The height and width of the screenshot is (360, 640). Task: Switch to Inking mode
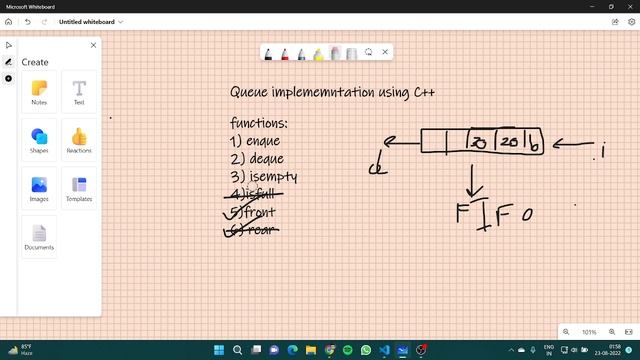(9, 62)
